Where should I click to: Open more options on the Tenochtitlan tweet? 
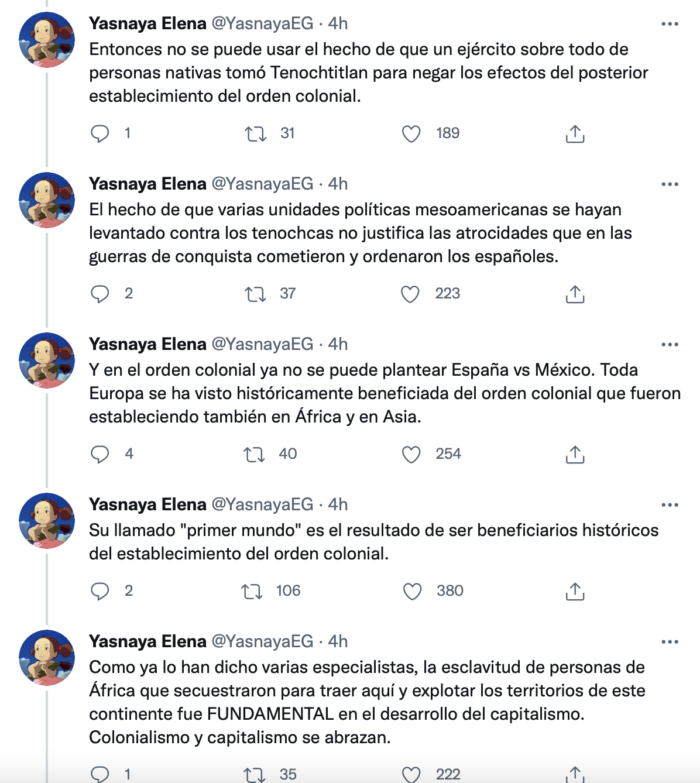click(670, 23)
